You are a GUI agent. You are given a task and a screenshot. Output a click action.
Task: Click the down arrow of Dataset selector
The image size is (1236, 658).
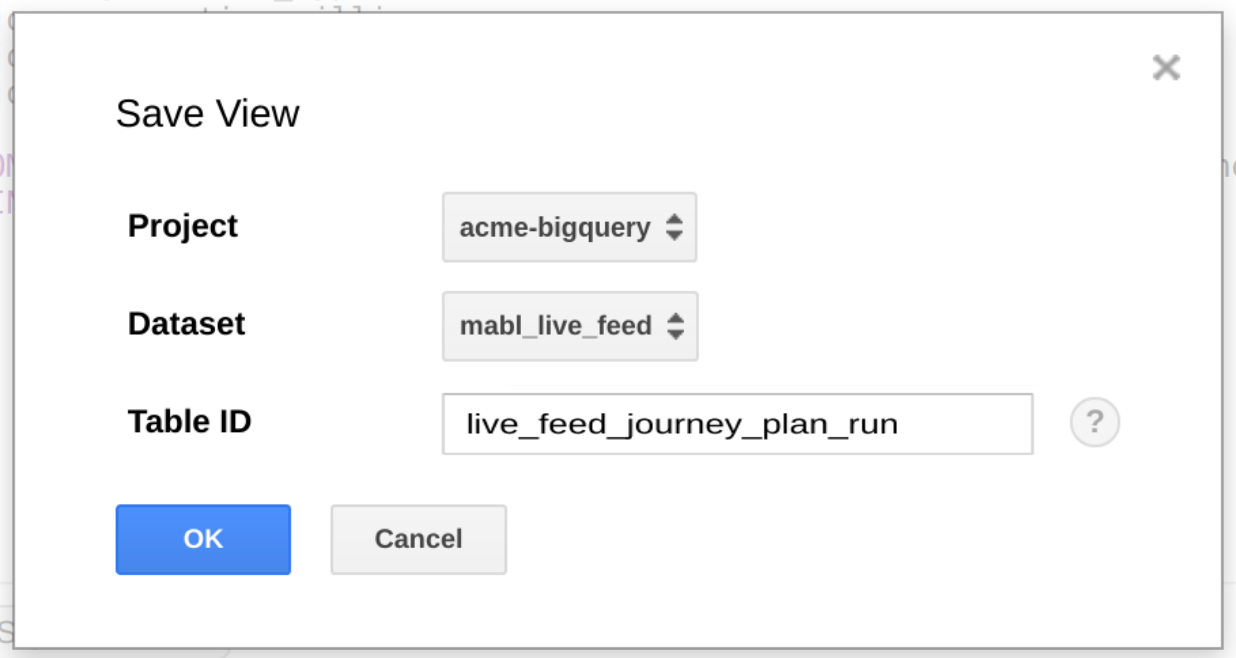pyautogui.click(x=676, y=334)
